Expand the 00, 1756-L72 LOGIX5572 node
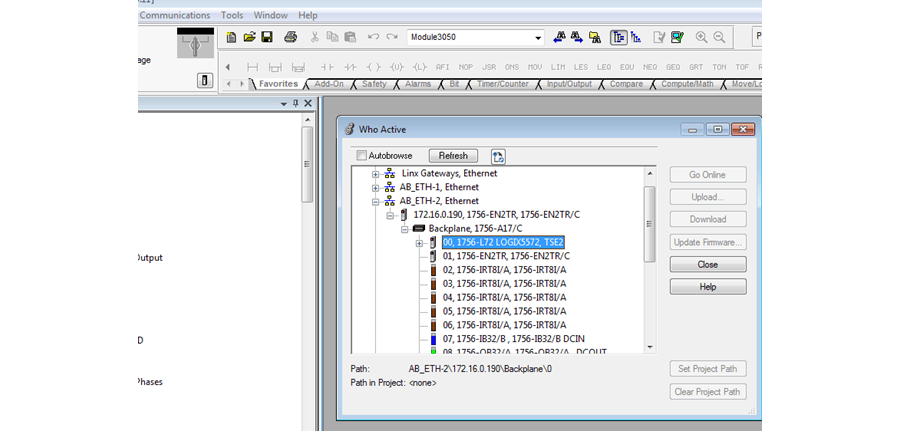 click(419, 243)
